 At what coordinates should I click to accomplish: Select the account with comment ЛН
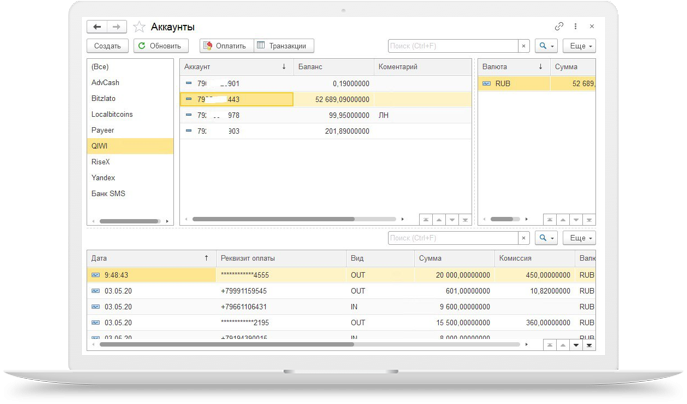[x=326, y=115]
